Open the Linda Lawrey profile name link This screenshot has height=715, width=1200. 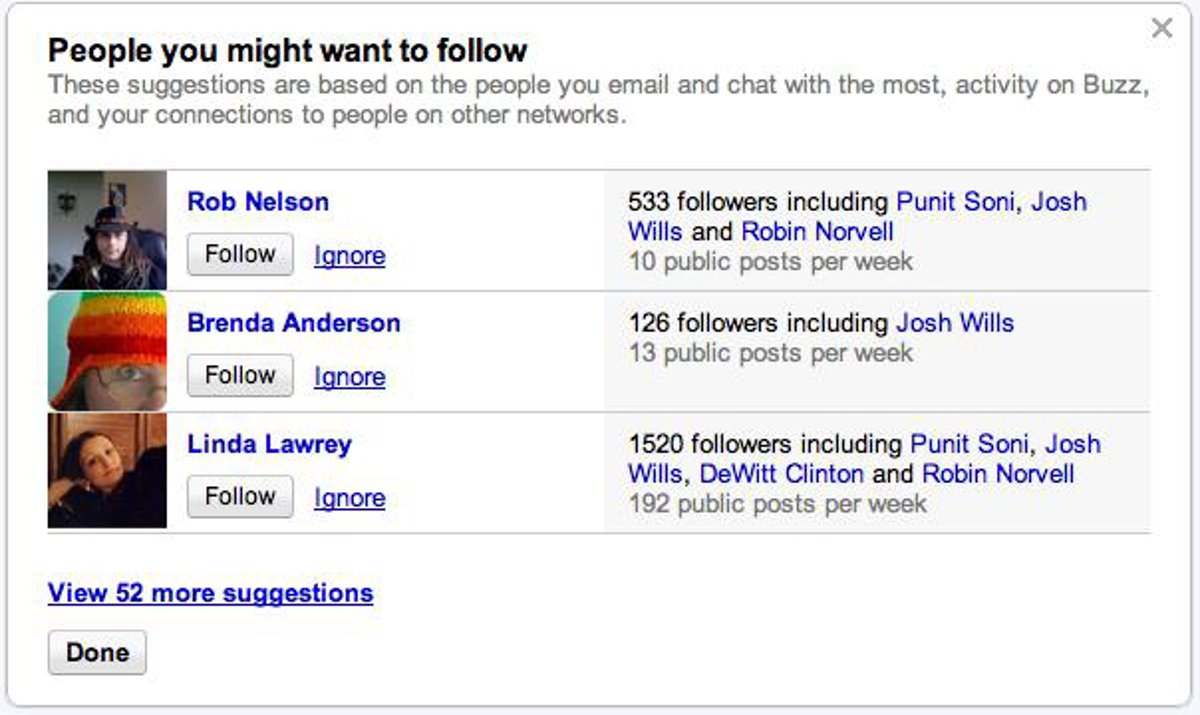(269, 444)
